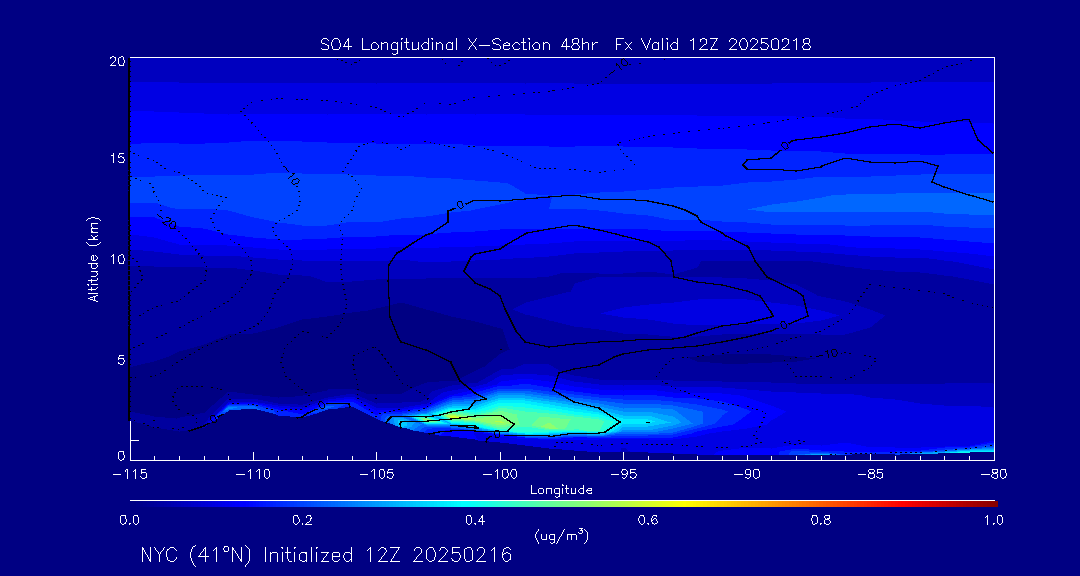Select the 5 km altitude tick label
The height and width of the screenshot is (576, 1080).
(120, 359)
